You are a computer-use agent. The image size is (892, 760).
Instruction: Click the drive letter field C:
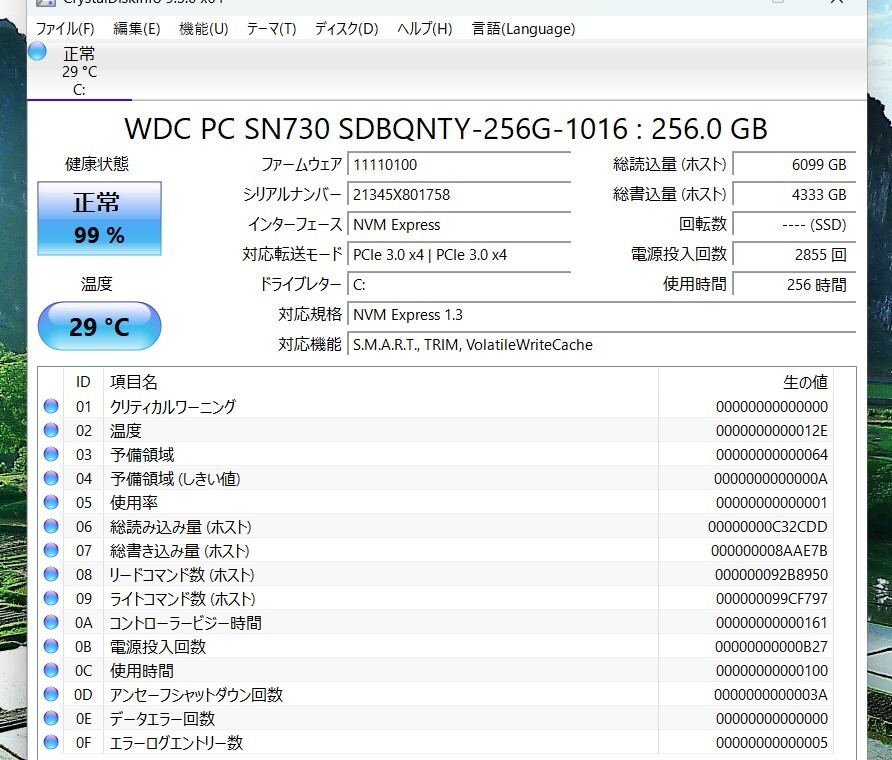pyautogui.click(x=459, y=284)
